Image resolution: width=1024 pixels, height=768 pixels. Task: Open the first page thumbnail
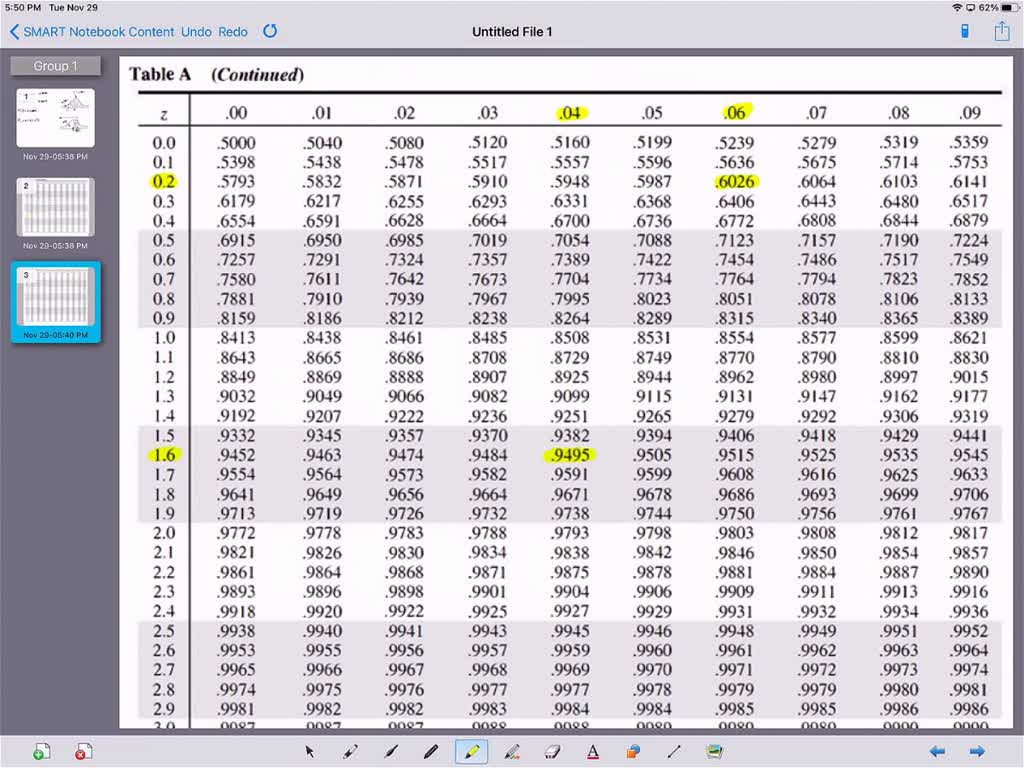pos(55,115)
